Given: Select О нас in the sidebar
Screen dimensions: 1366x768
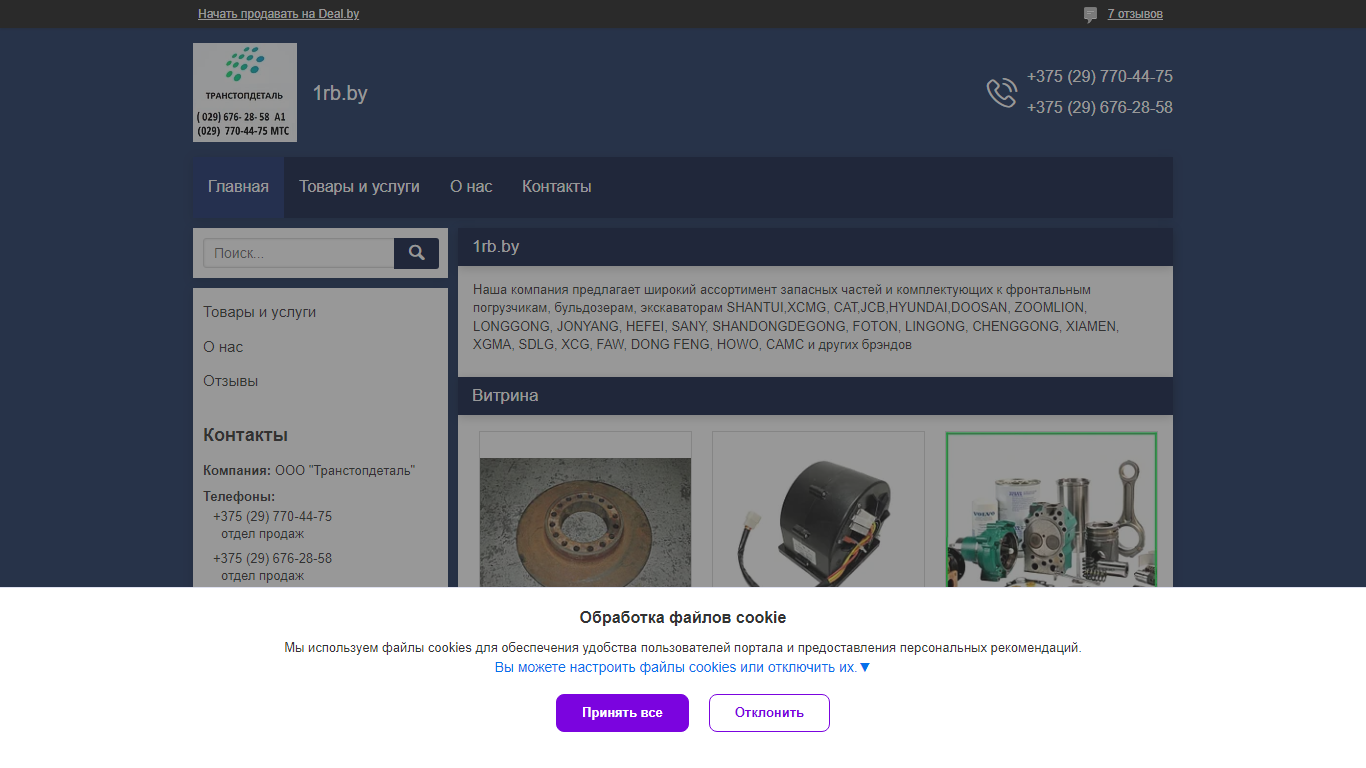Looking at the screenshot, I should pos(223,347).
